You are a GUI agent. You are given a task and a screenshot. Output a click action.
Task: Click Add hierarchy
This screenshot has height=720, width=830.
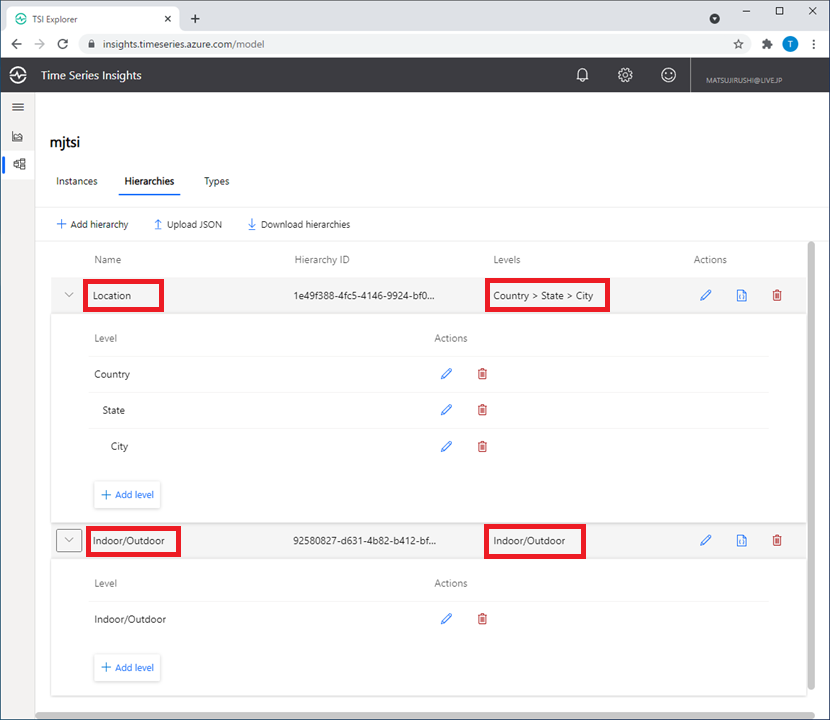point(93,224)
